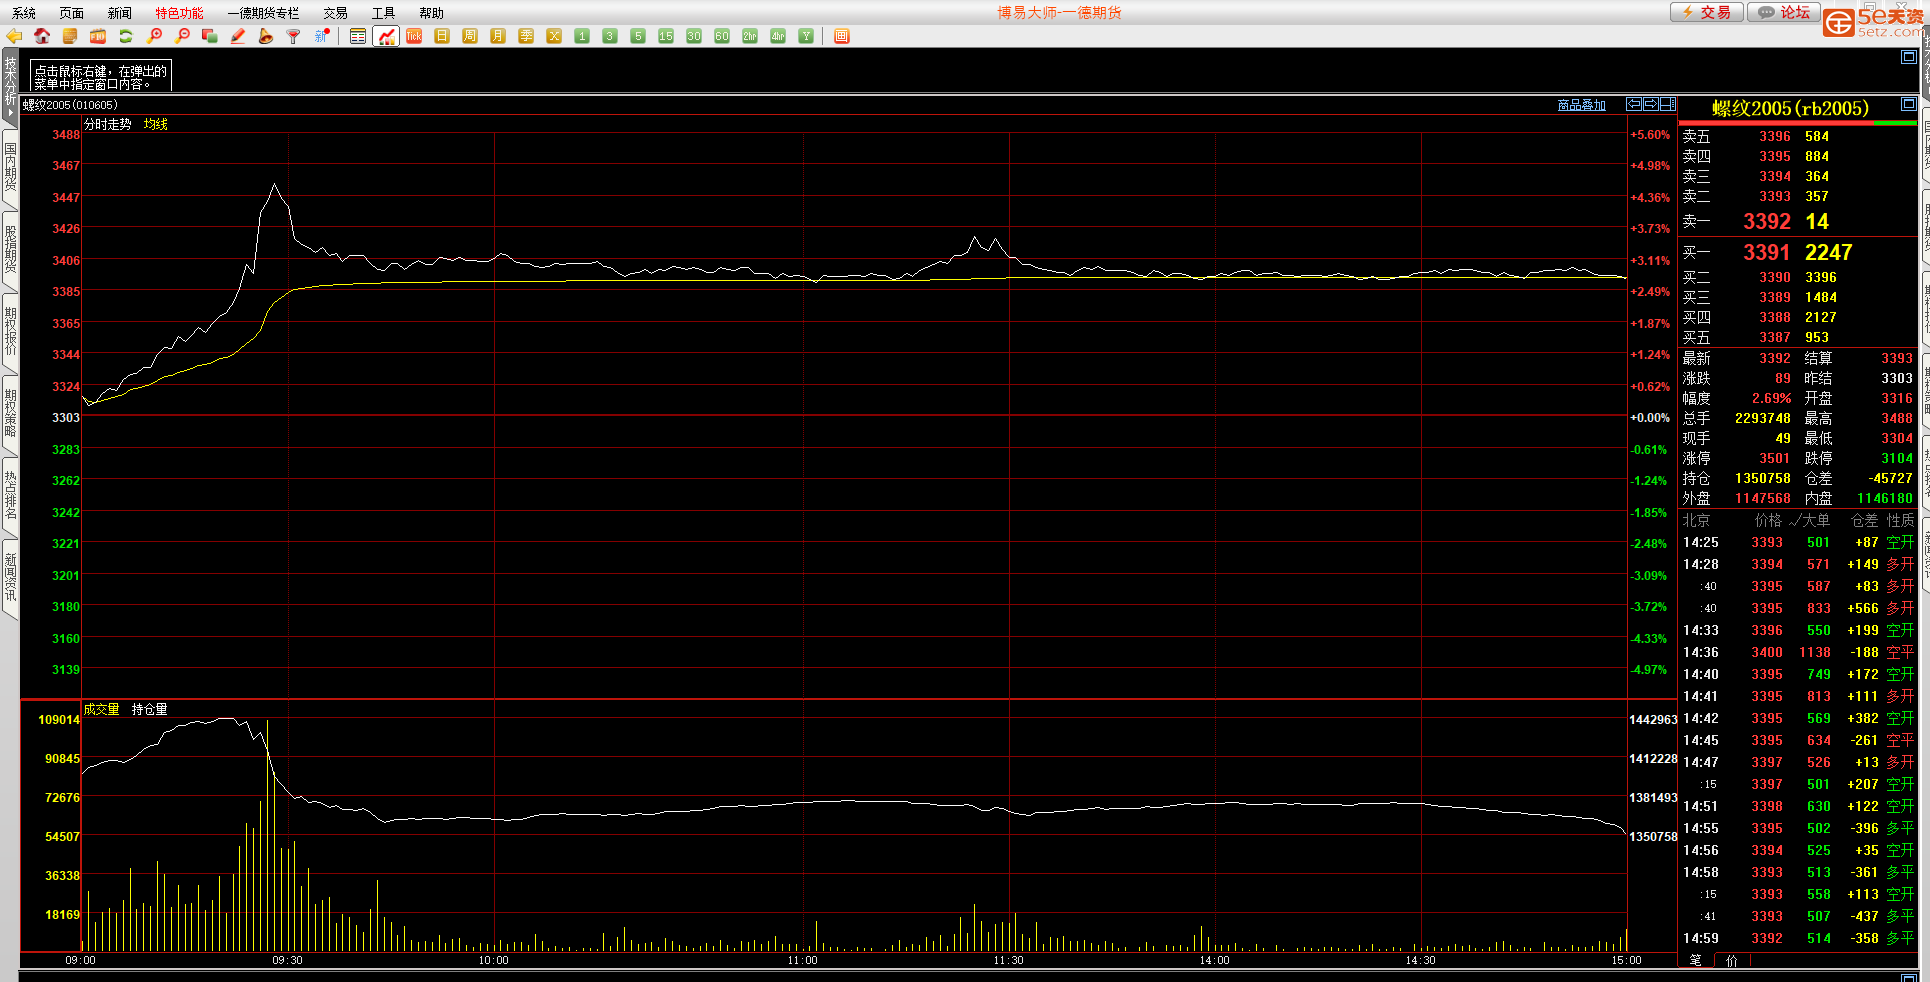This screenshot has width=1930, height=982.
Task: Switch to daily (日) period
Action: point(442,36)
